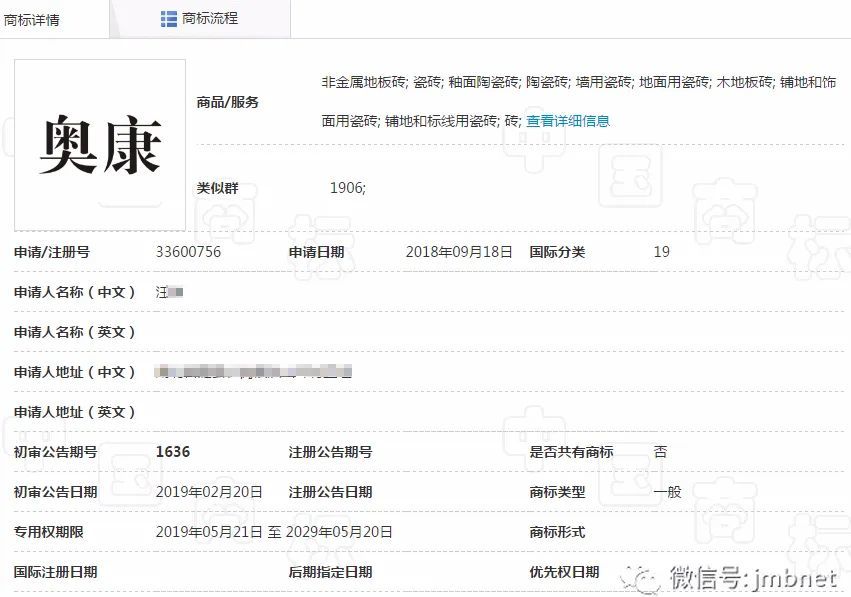Open the 商标流程 tab
The width and height of the screenshot is (851, 597).
(209, 18)
